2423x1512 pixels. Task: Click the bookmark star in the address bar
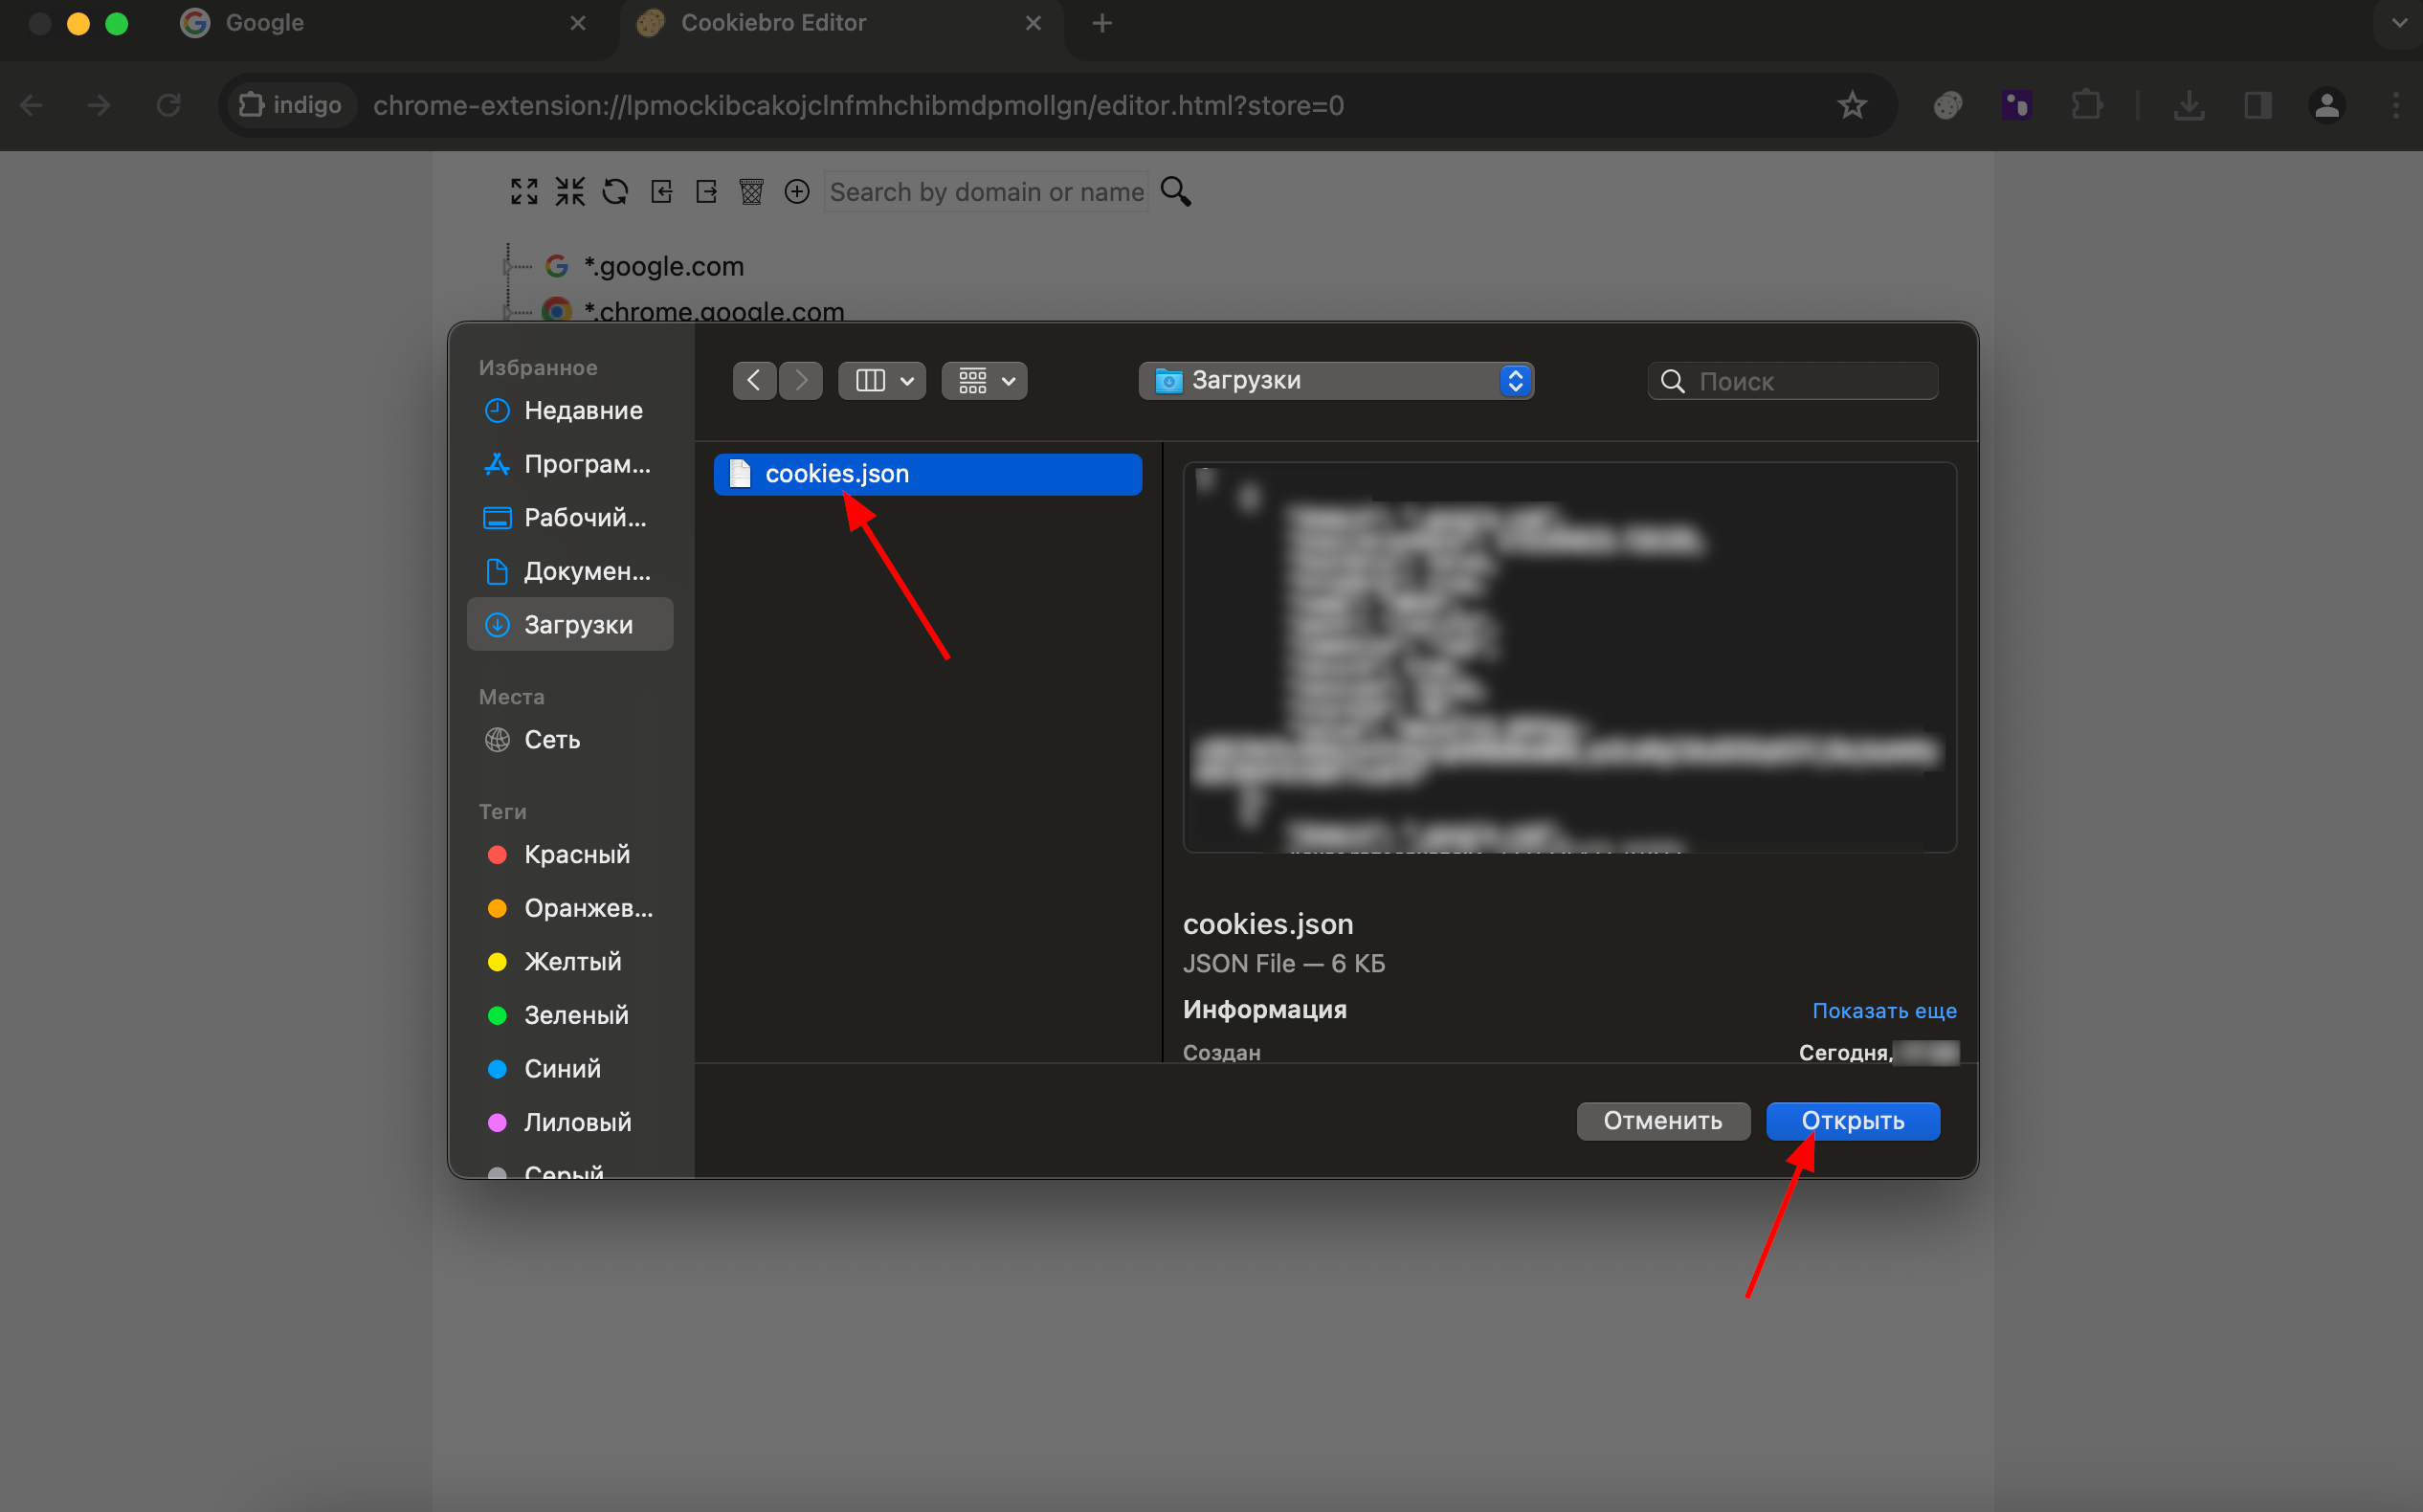click(x=1852, y=105)
